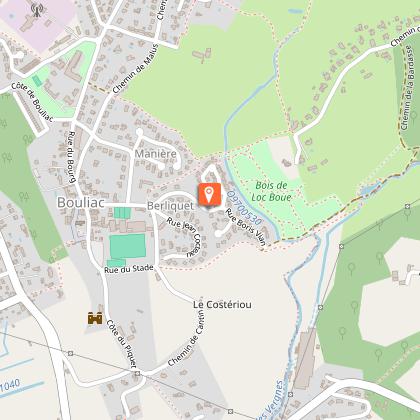
Task: Click the pylon square at Côte du Piquet junction
Action: pos(137,374)
